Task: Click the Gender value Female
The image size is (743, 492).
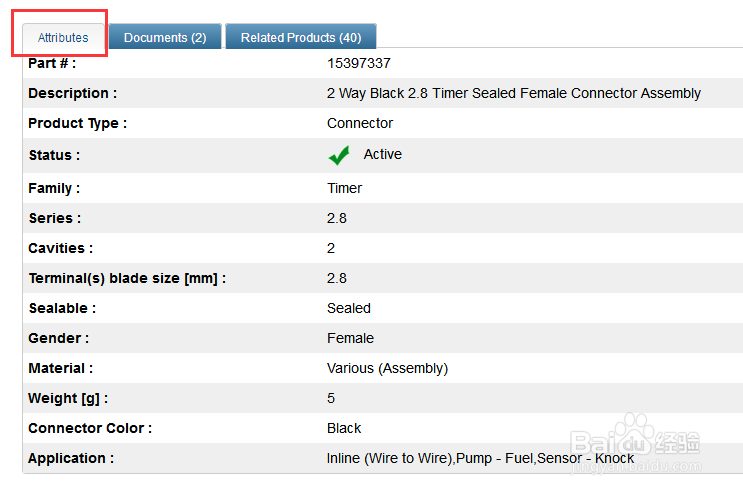Action: coord(350,338)
